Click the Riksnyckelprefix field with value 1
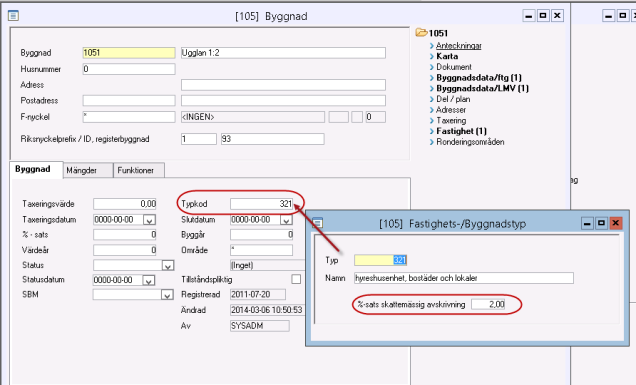The height and width of the screenshot is (385, 636). (199, 139)
